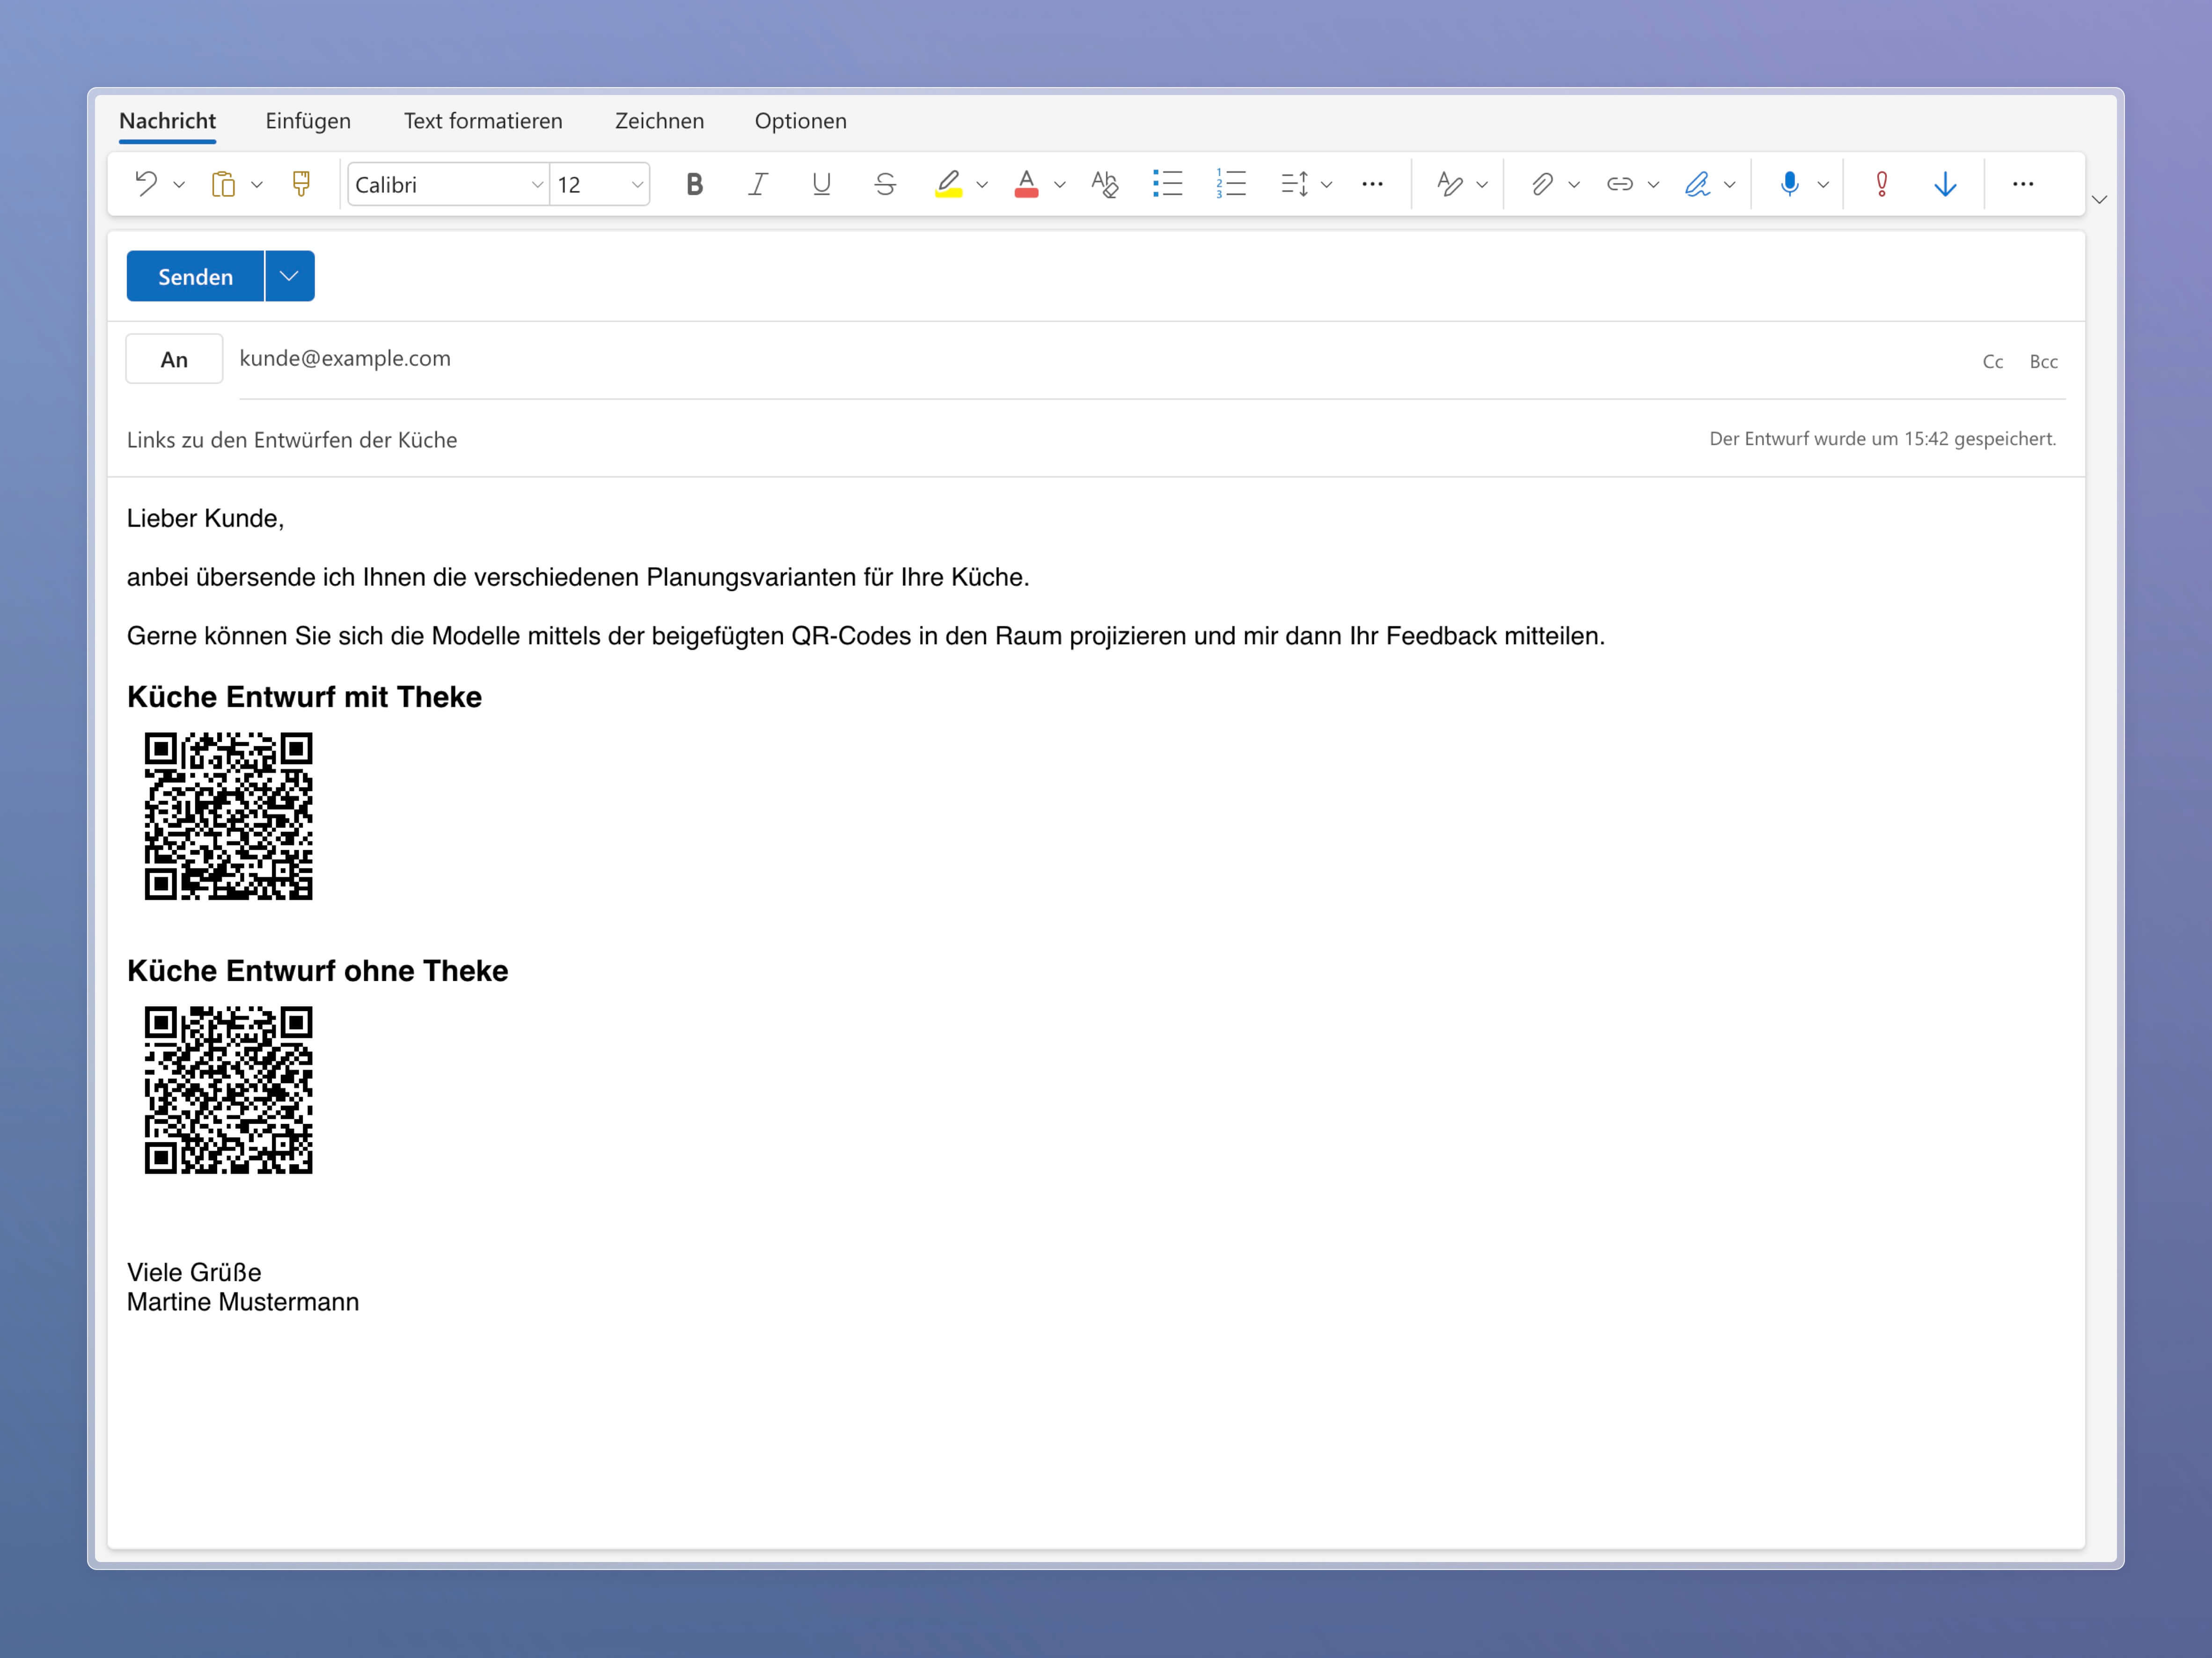The image size is (2212, 1658).
Task: Click the yellow text highlight color
Action: pos(947,184)
